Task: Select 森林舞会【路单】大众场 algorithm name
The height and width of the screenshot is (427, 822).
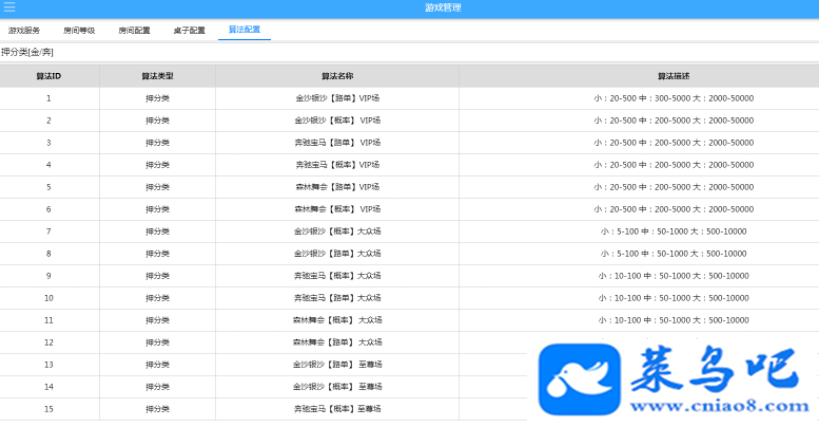Action: pyautogui.click(x=337, y=342)
